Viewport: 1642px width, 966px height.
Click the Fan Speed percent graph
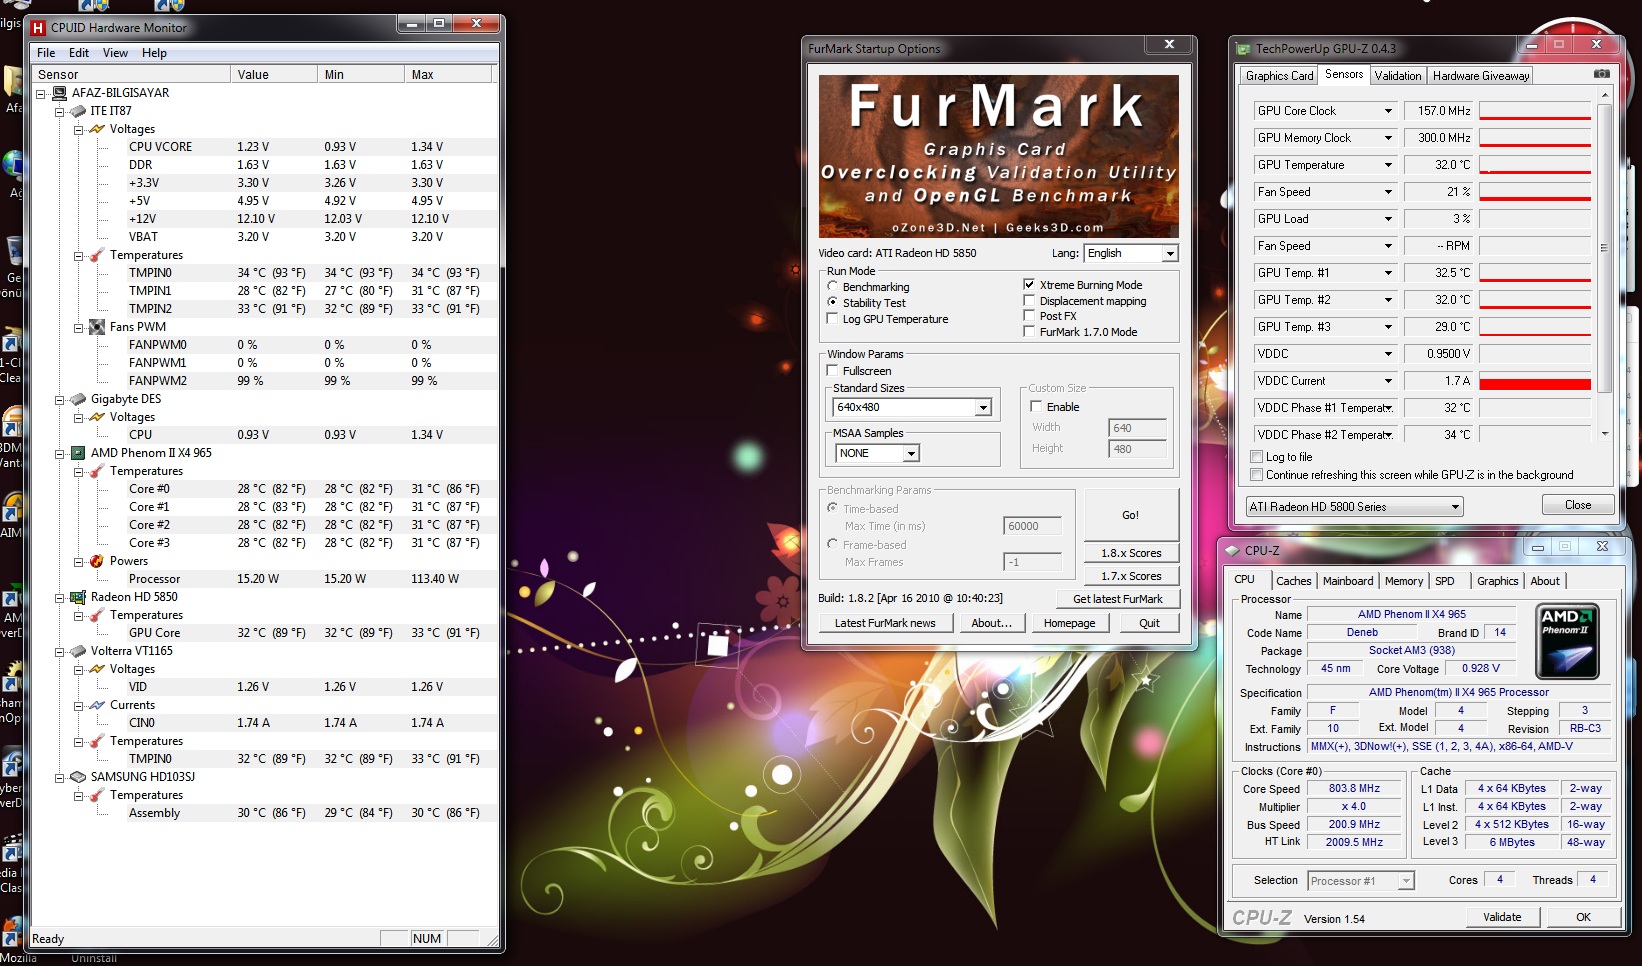click(1535, 192)
